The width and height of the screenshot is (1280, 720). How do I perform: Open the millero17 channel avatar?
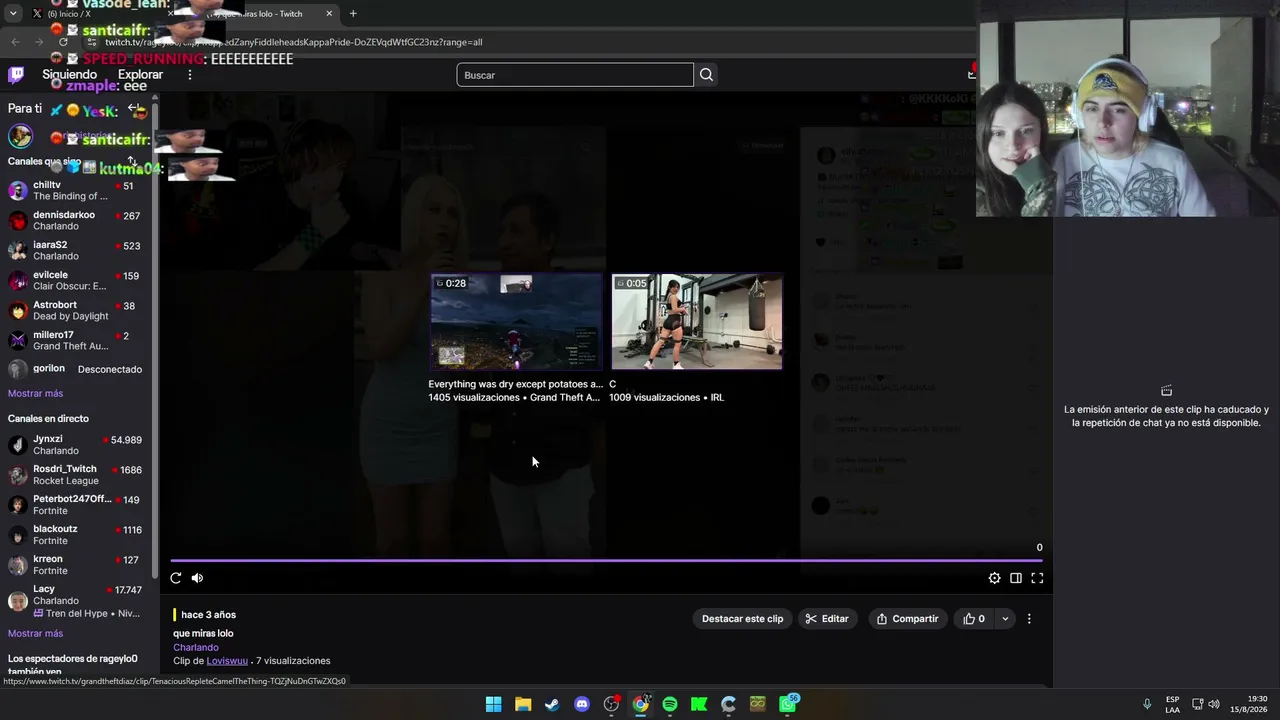coord(17,341)
